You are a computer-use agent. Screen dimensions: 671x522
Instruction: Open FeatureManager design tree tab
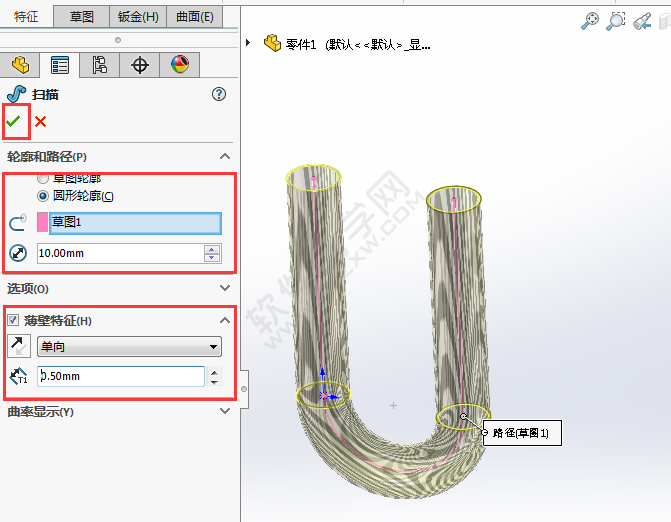pos(20,65)
